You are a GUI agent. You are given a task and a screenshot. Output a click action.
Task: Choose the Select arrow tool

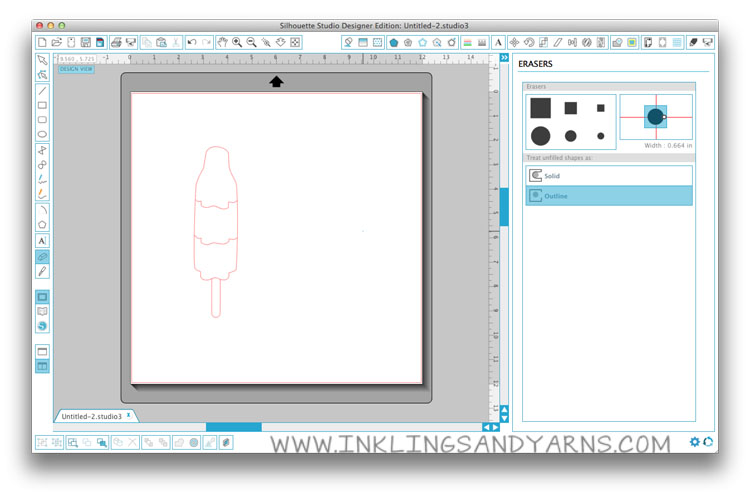click(42, 60)
